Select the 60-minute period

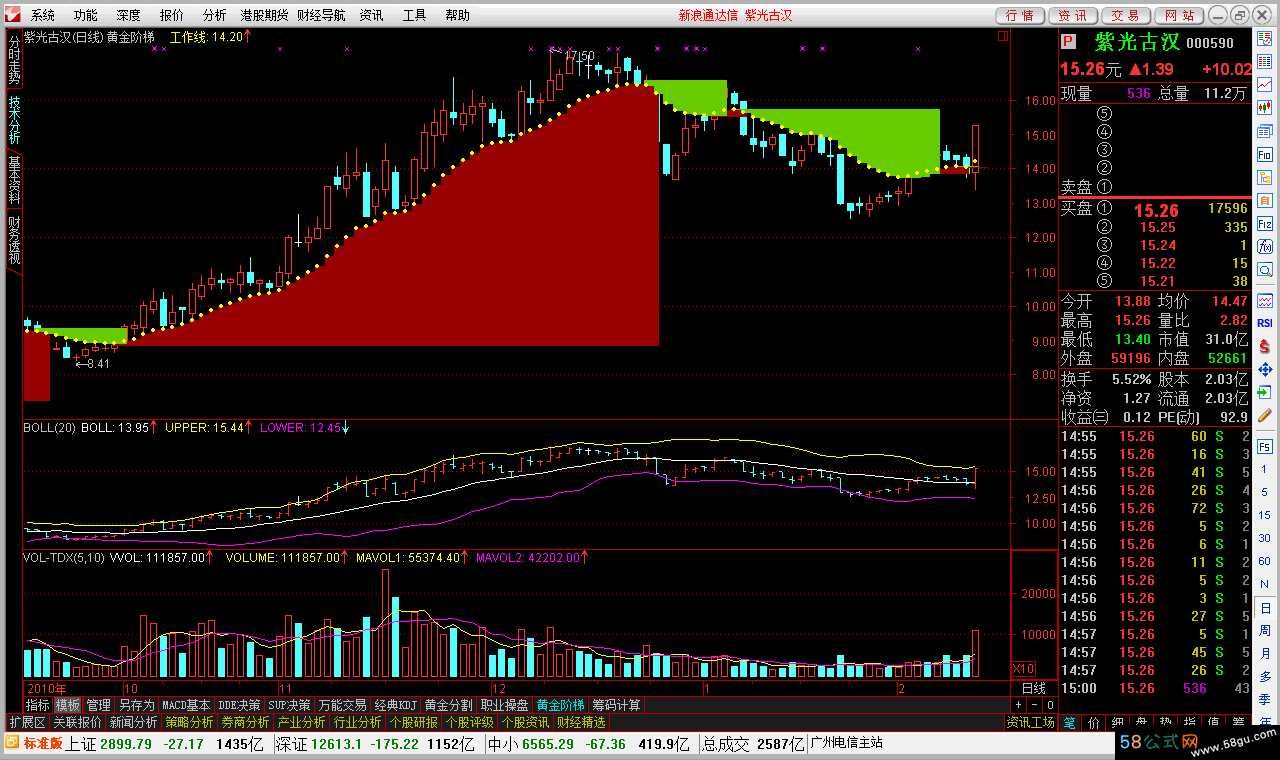pos(1265,561)
